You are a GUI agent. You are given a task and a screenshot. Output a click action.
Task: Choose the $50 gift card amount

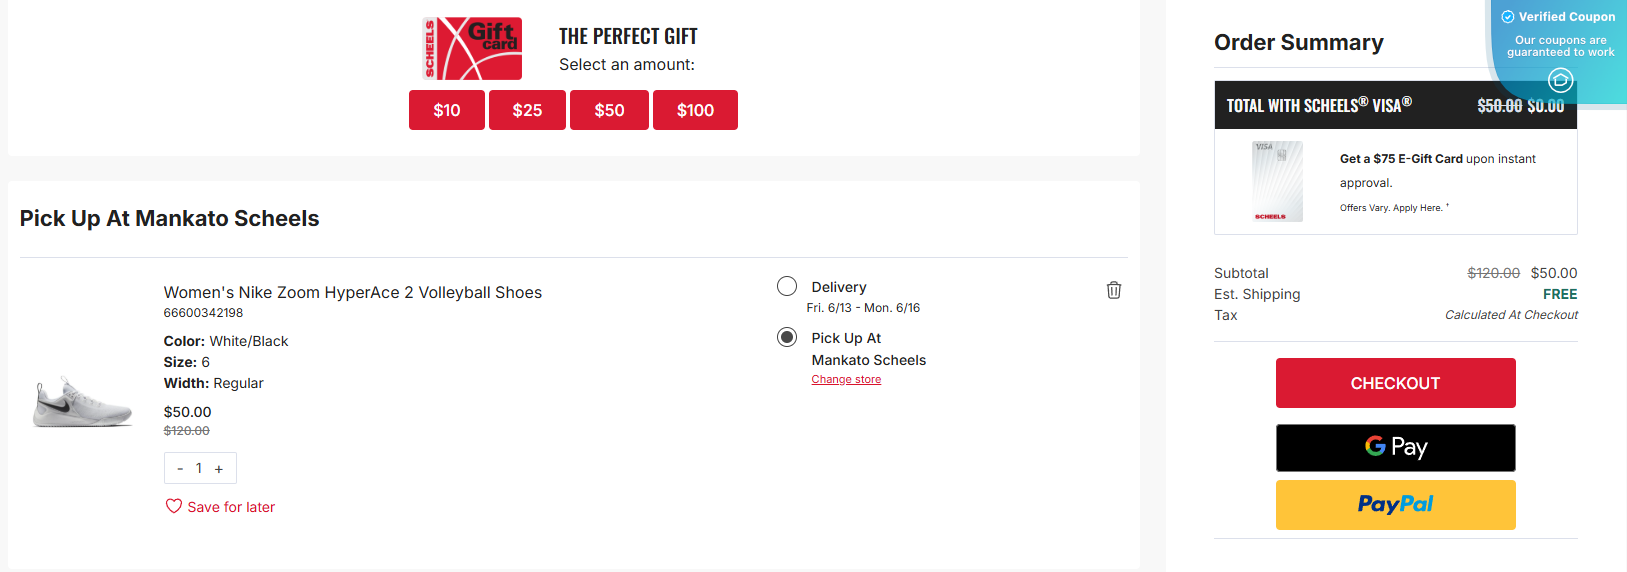click(609, 110)
